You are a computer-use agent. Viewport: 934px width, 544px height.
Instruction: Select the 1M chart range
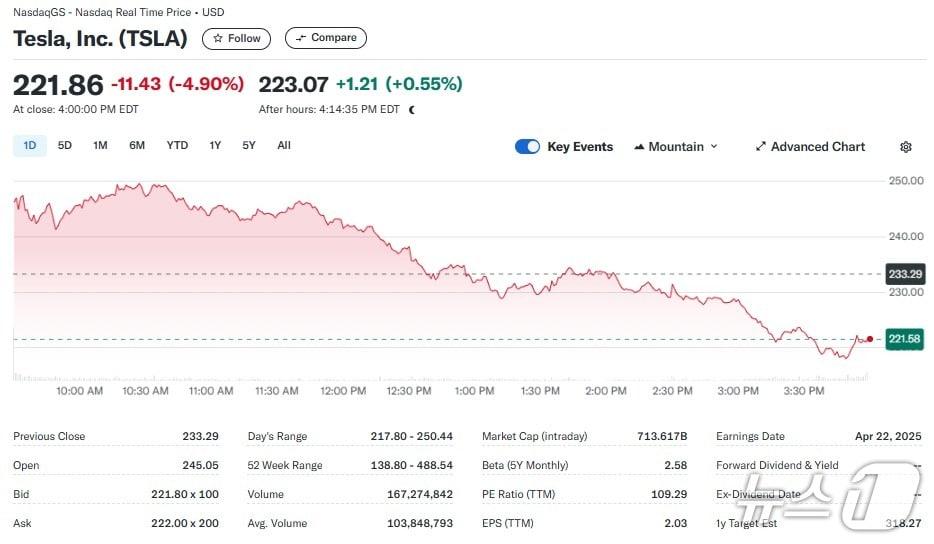pos(100,146)
